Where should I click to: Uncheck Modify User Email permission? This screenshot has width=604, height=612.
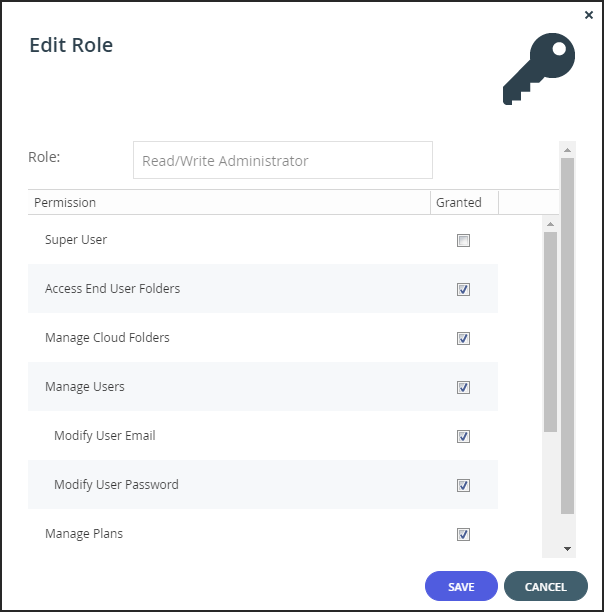pyautogui.click(x=463, y=436)
